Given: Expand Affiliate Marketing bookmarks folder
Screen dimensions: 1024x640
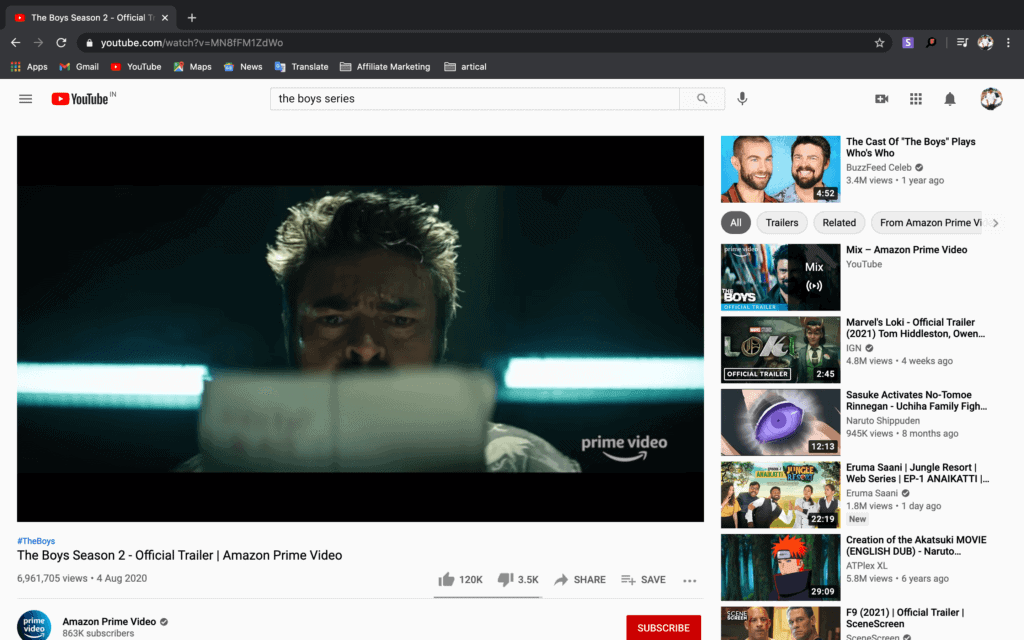Looking at the screenshot, I should coord(385,67).
